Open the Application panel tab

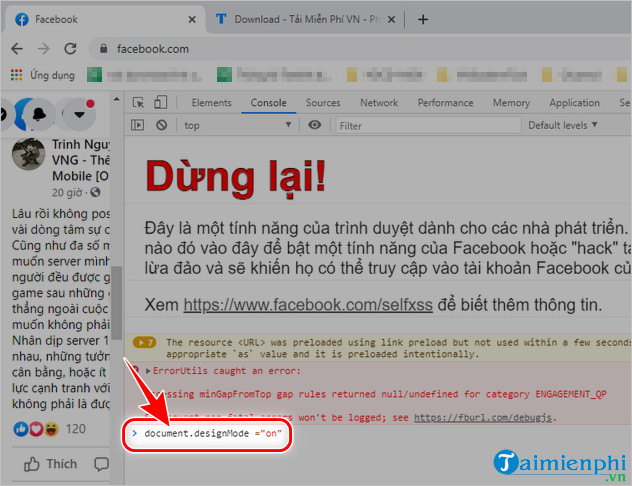(x=574, y=103)
